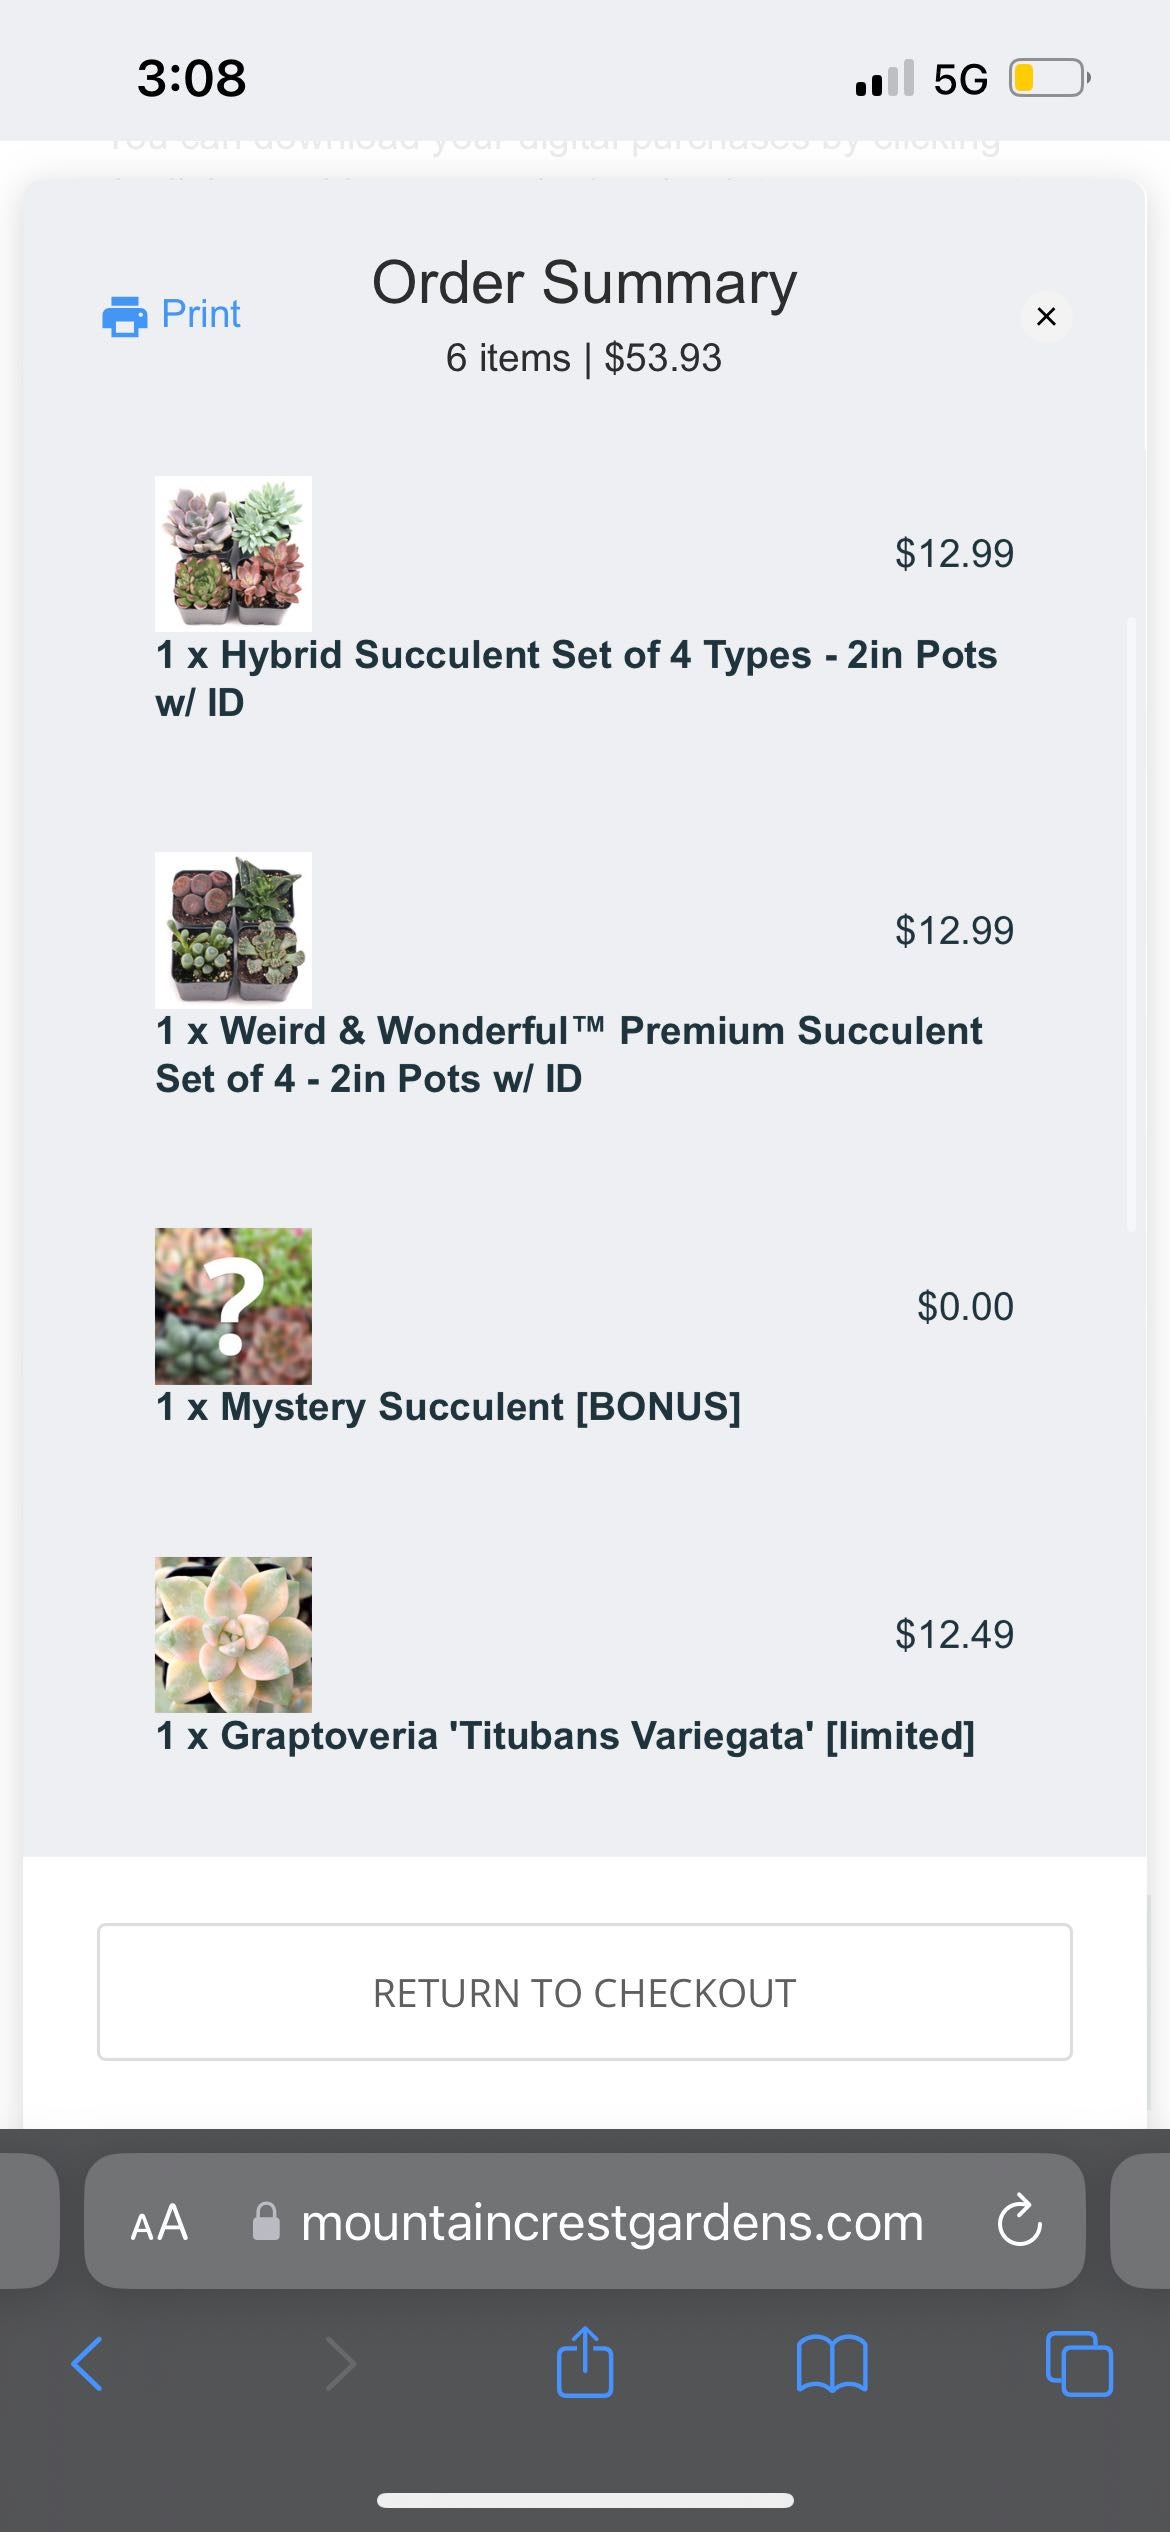Open the Safari share sheet

tap(585, 2362)
